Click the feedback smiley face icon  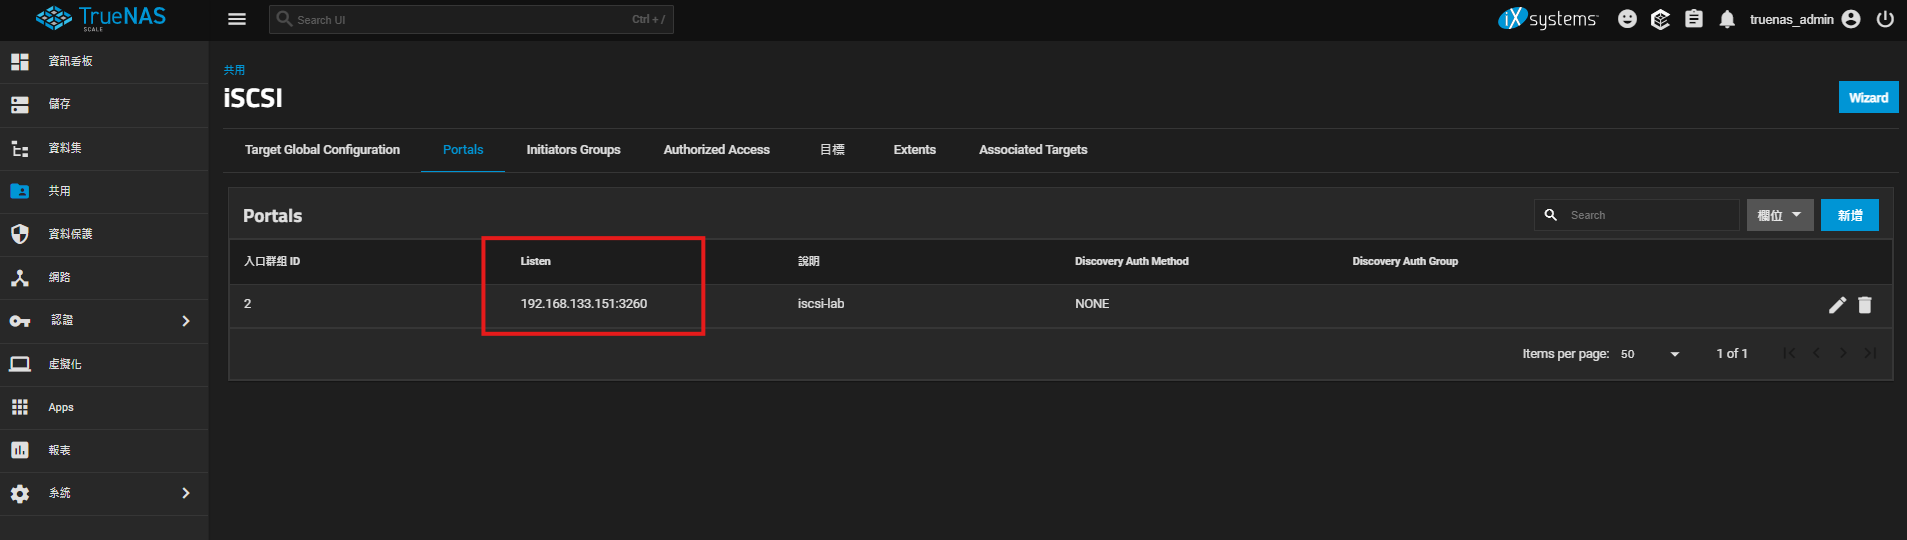(x=1627, y=19)
